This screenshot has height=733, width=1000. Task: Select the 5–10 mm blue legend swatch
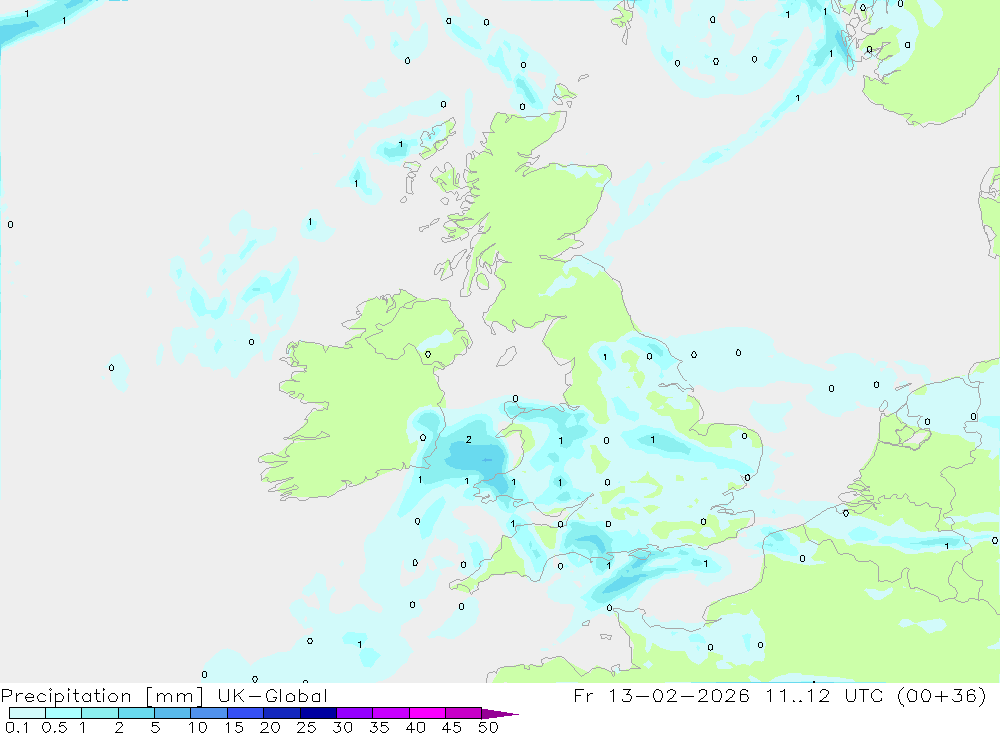coord(173,713)
